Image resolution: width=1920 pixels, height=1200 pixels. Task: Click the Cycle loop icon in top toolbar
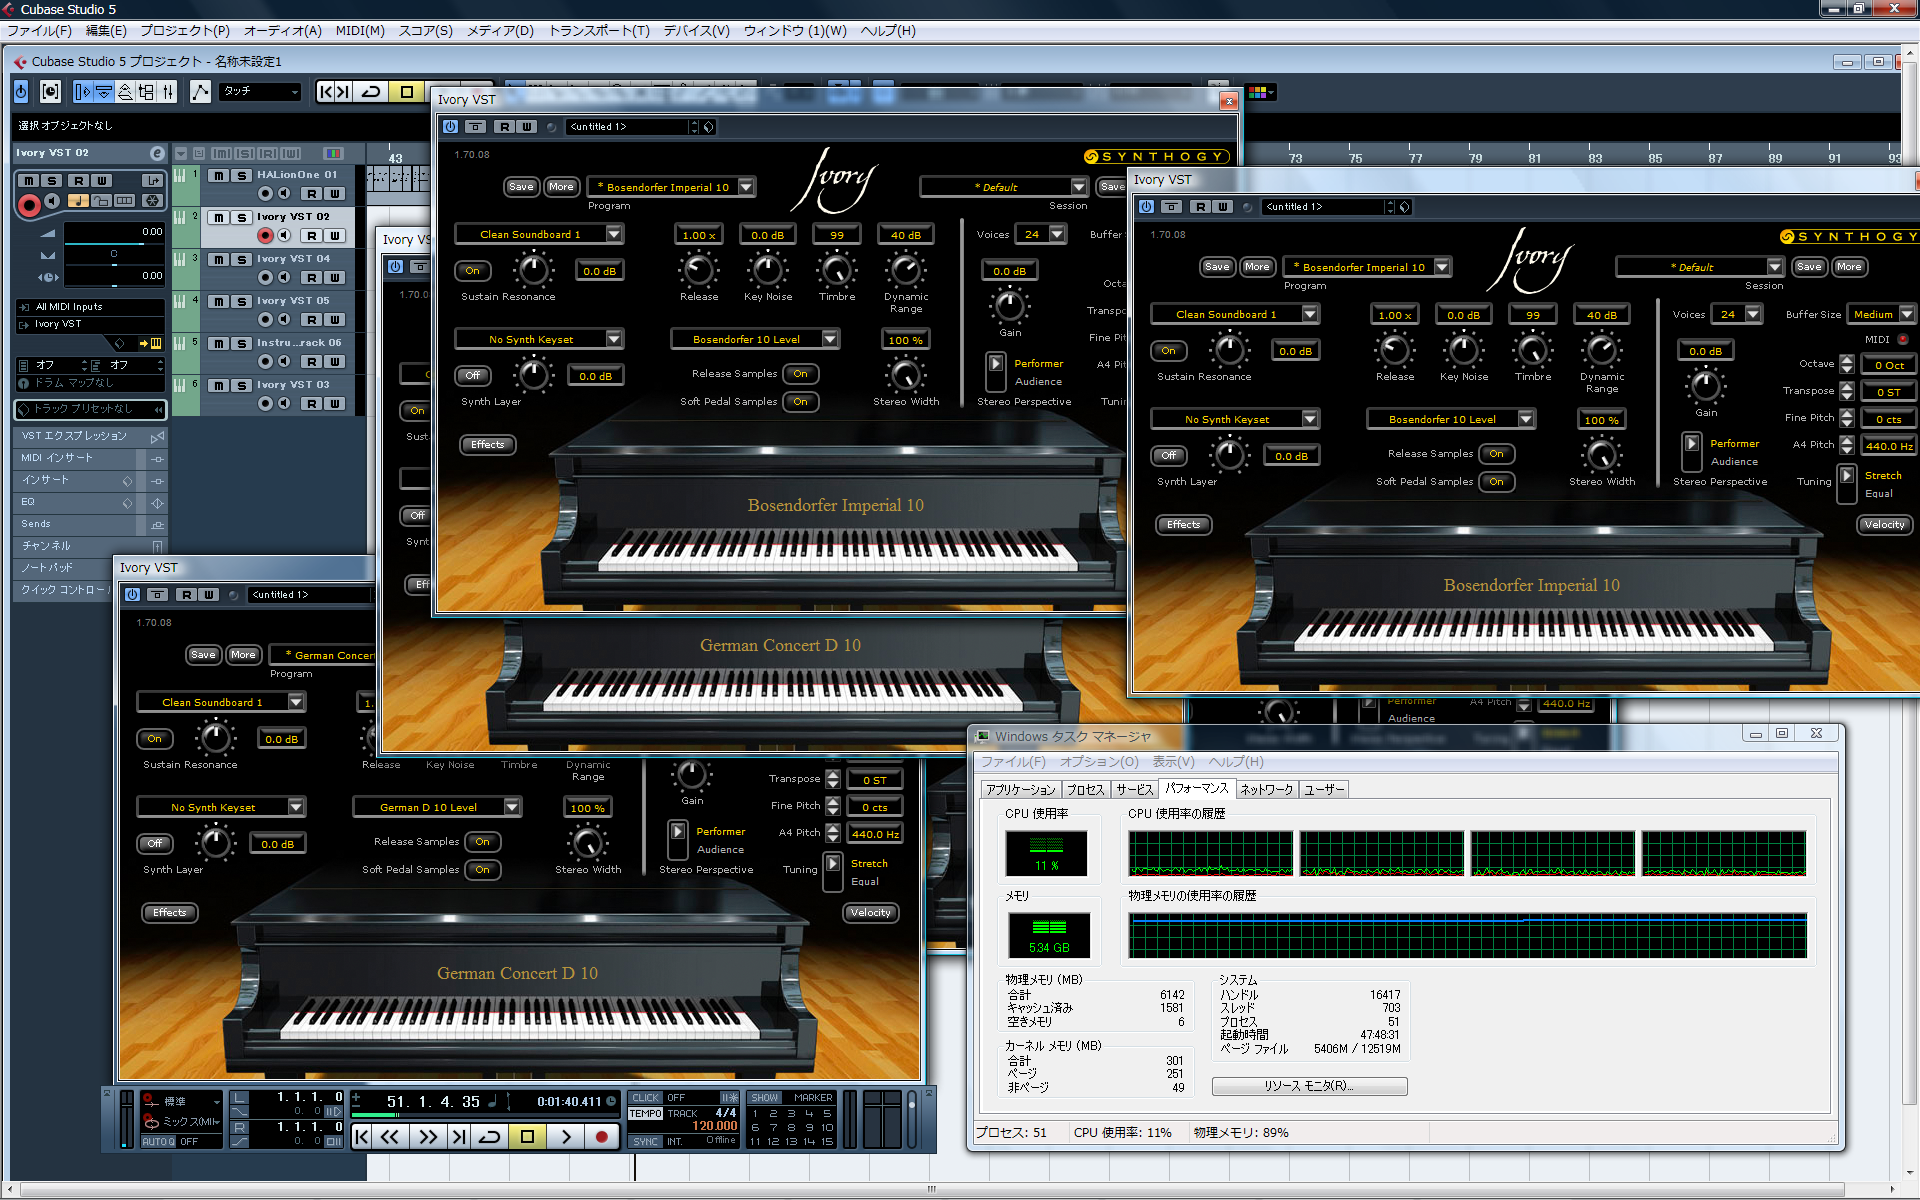[371, 92]
